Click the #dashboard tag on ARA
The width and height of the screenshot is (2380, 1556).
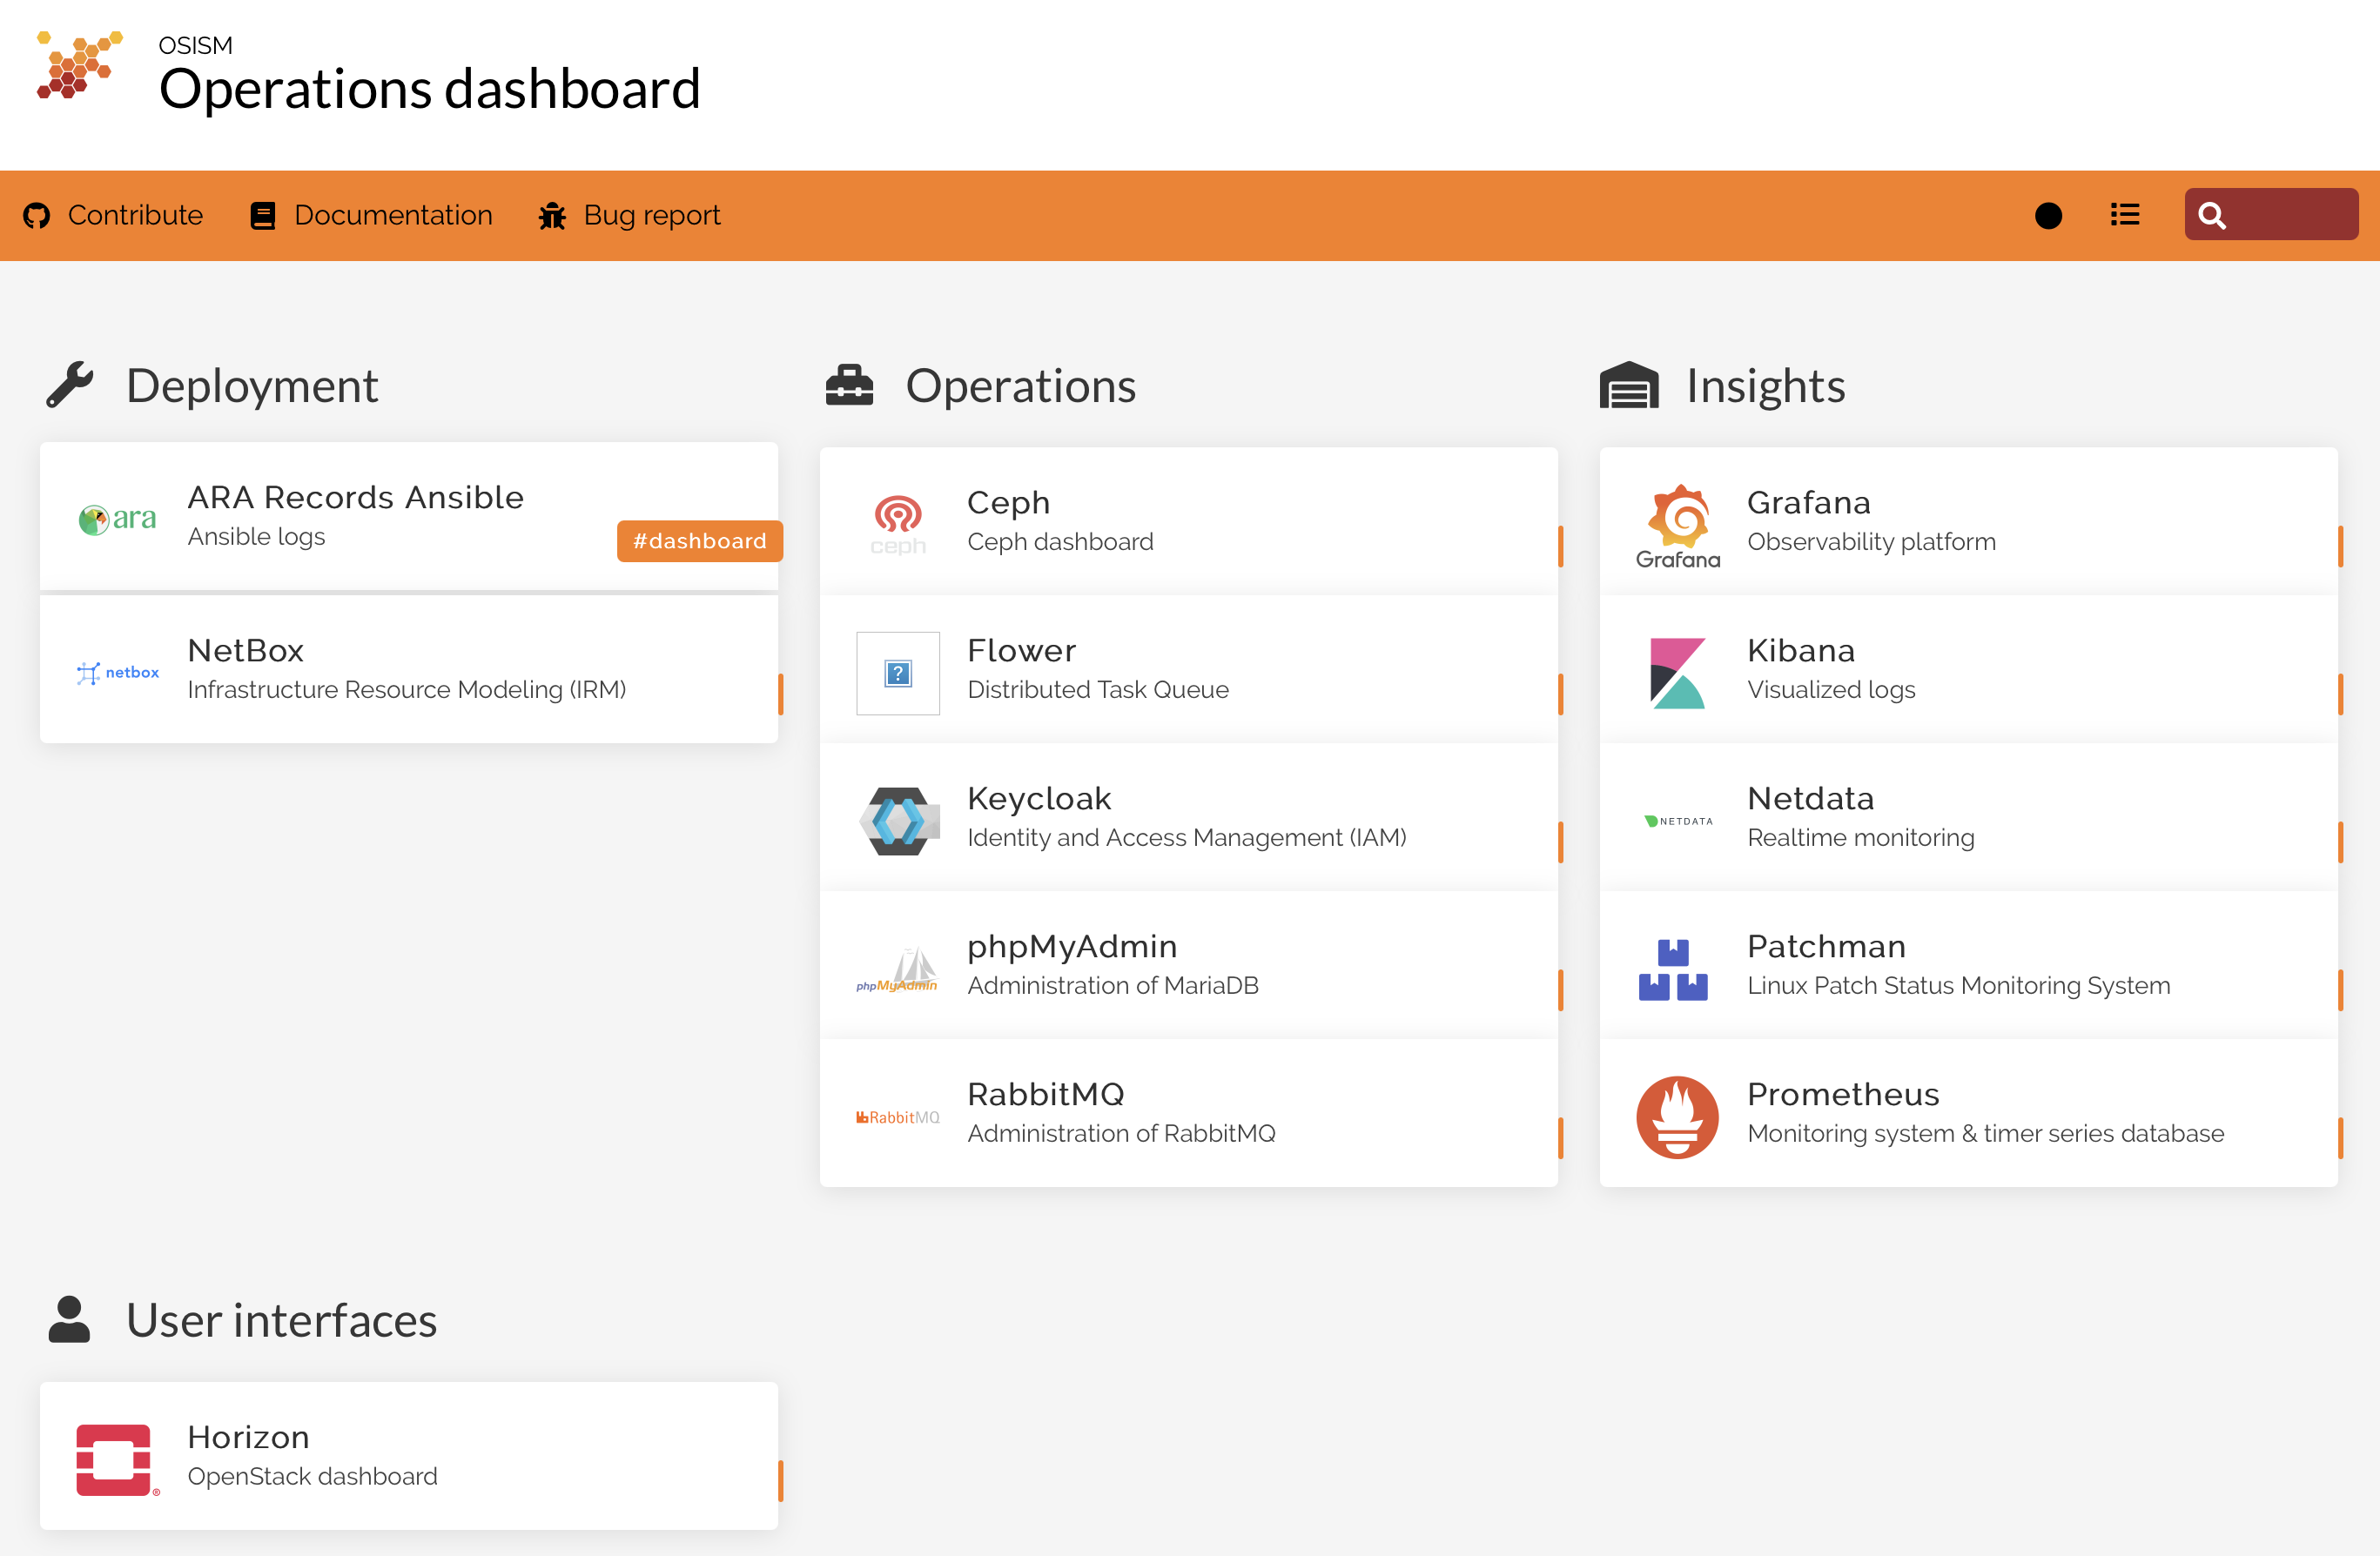click(x=699, y=541)
